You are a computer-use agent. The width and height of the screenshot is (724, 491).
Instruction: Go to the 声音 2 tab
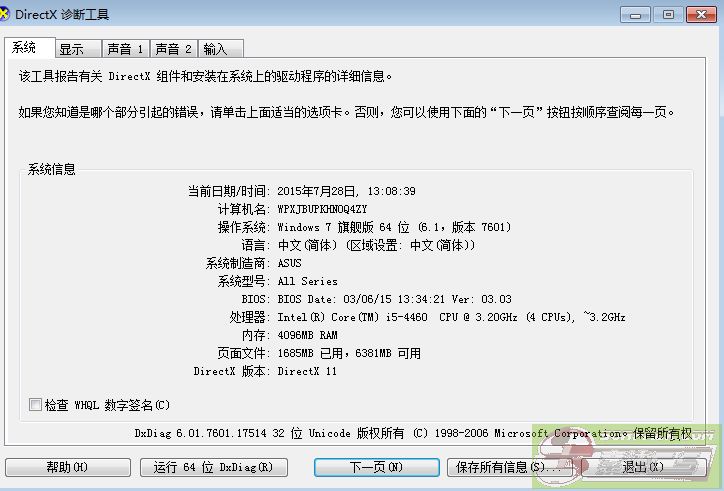tap(173, 49)
